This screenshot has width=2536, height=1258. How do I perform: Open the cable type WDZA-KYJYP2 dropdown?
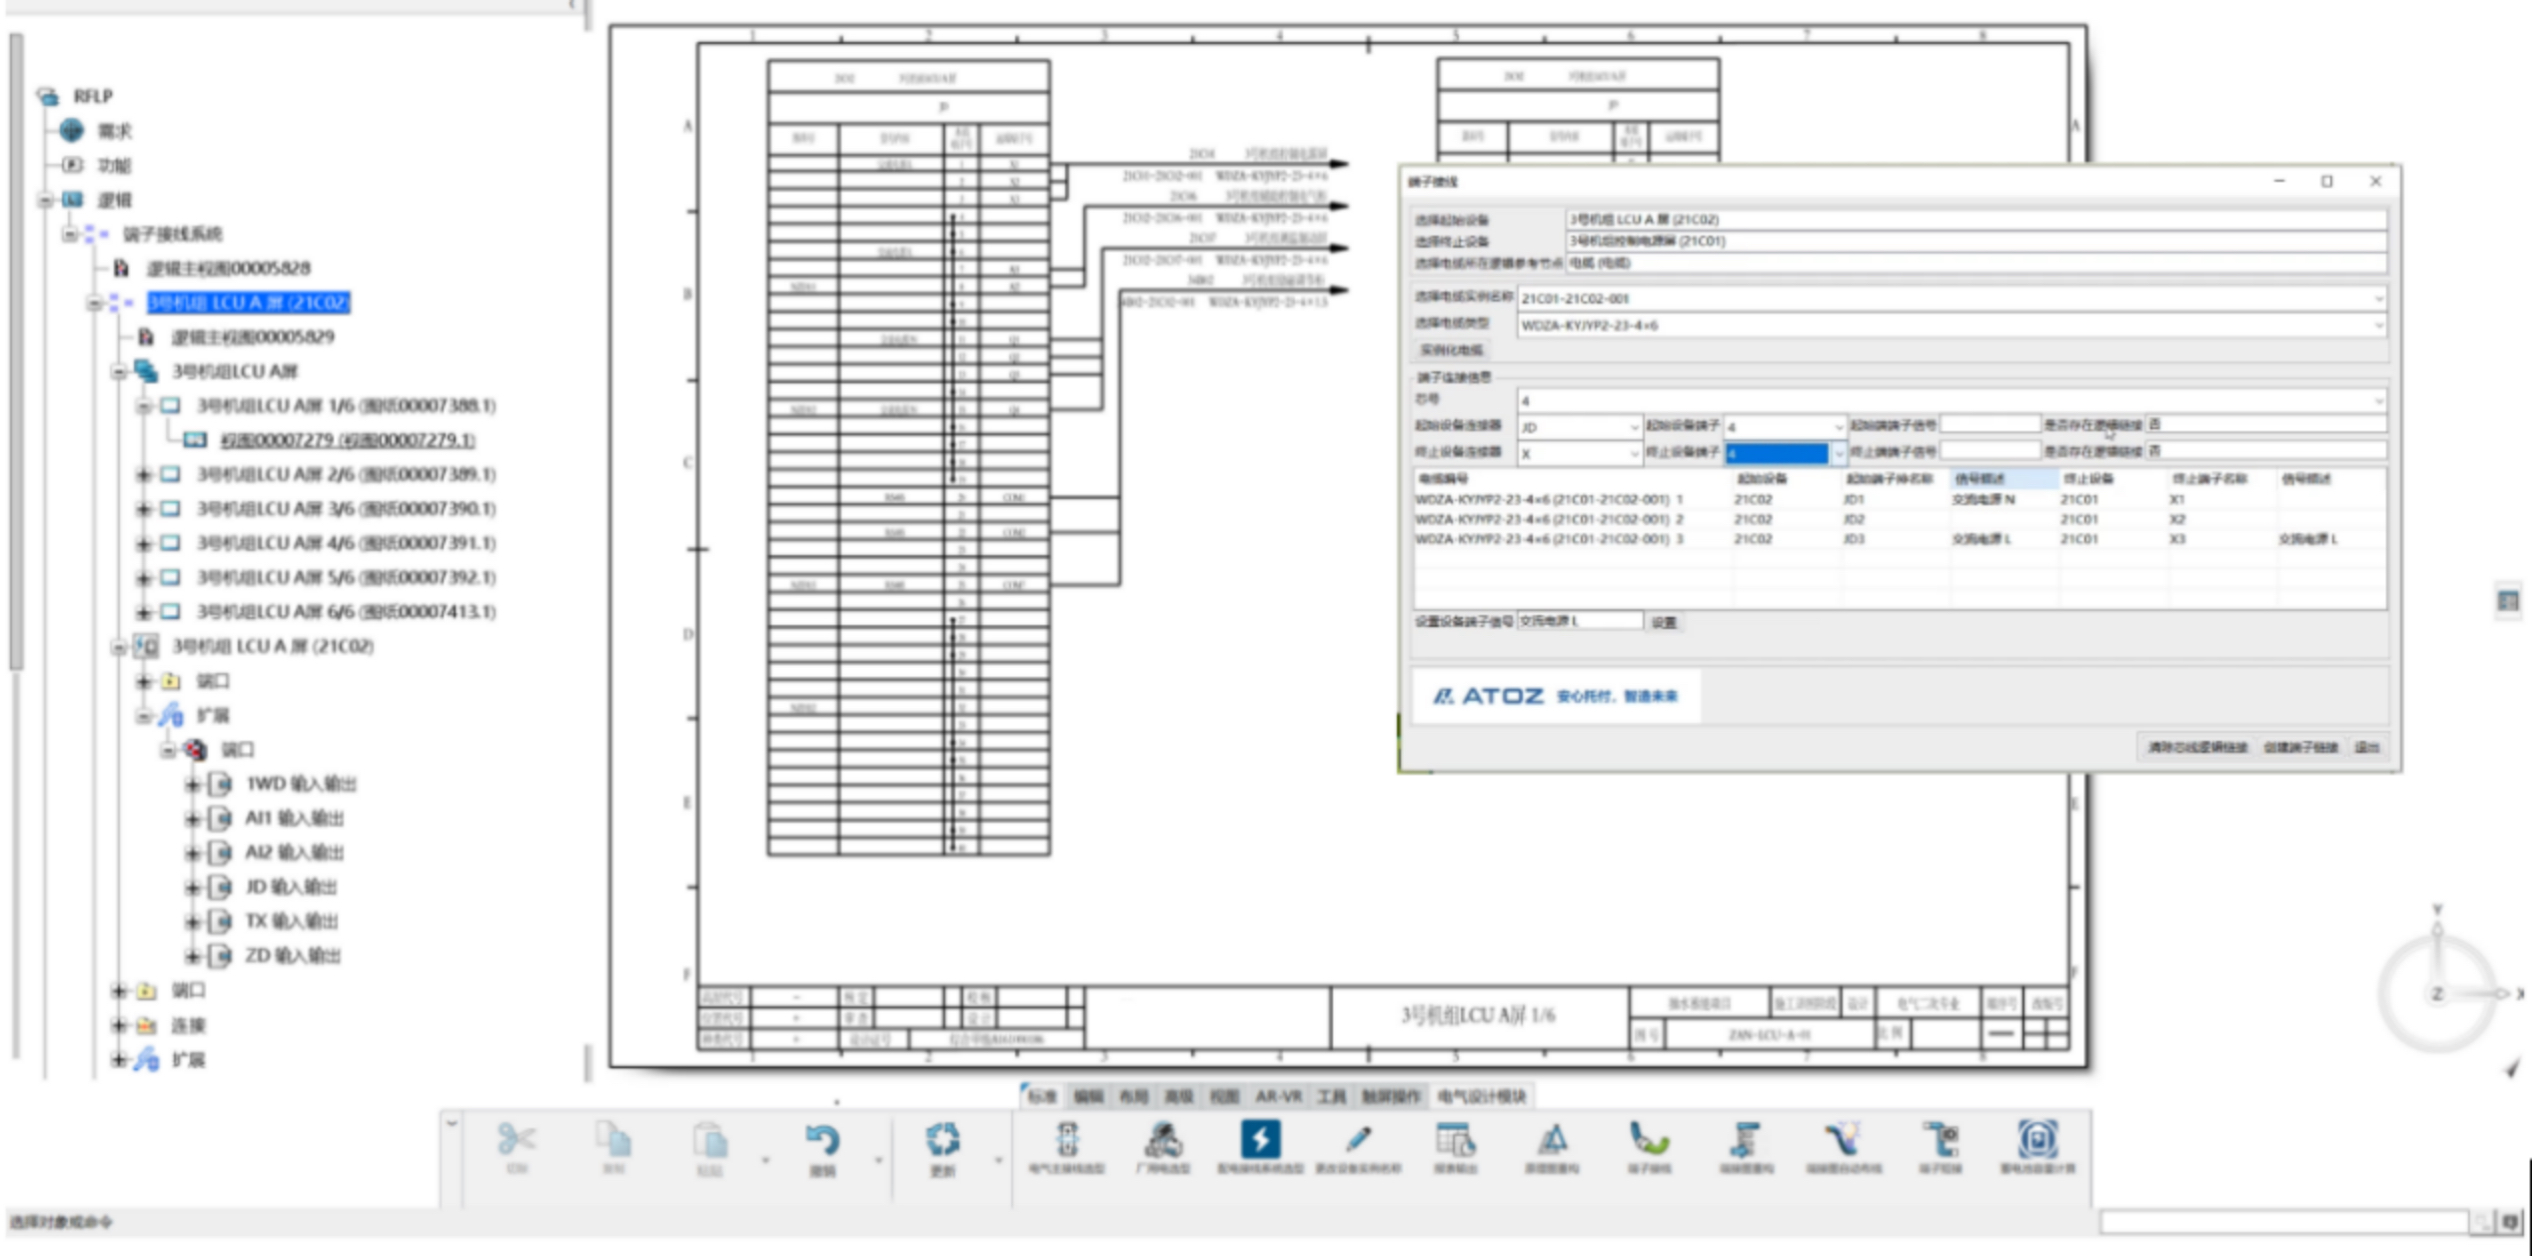tap(2378, 326)
